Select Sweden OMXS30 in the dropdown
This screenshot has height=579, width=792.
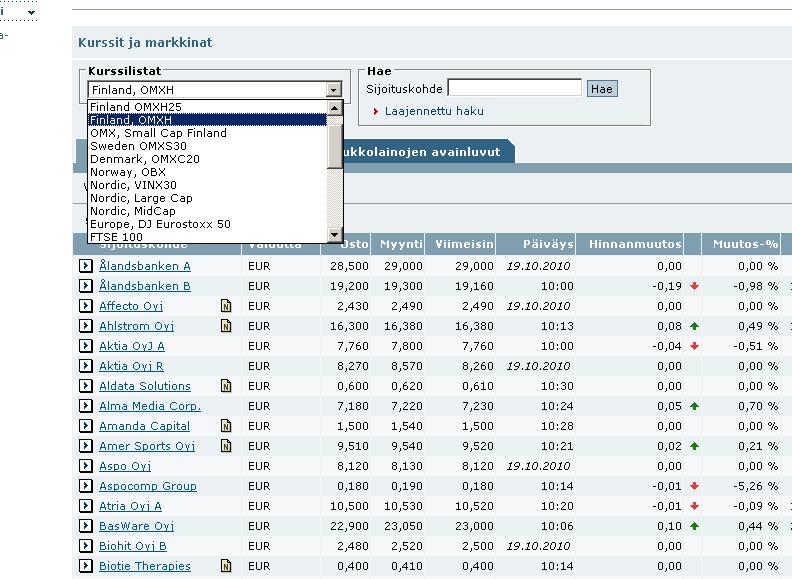point(208,146)
